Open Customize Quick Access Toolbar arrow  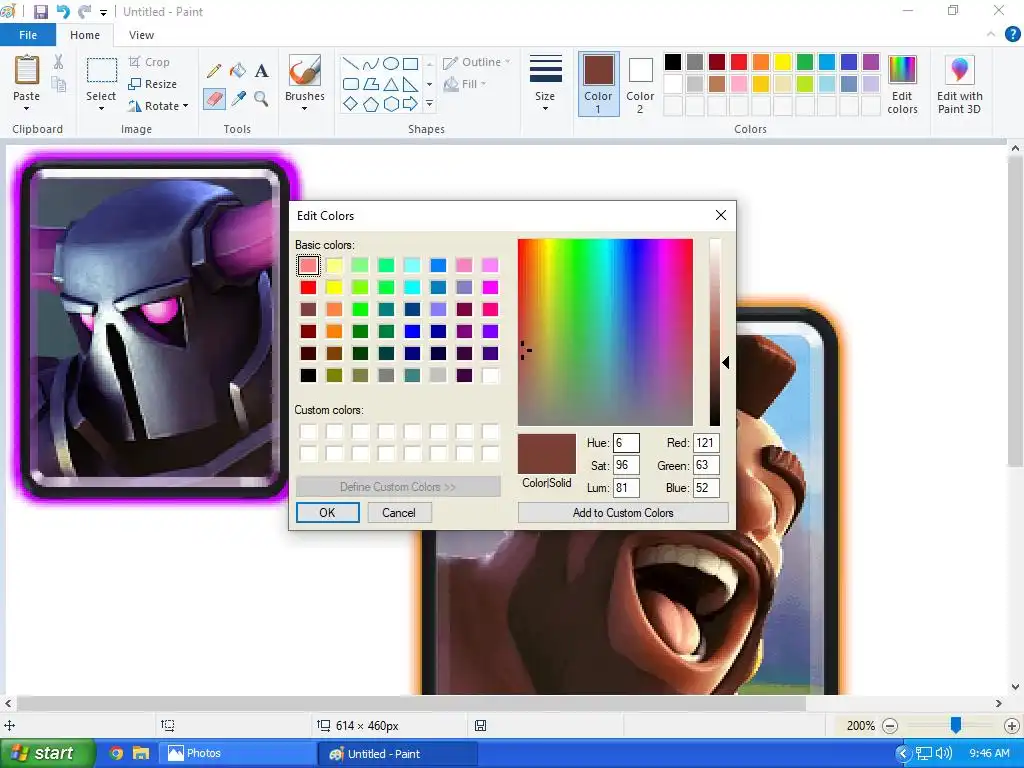103,12
